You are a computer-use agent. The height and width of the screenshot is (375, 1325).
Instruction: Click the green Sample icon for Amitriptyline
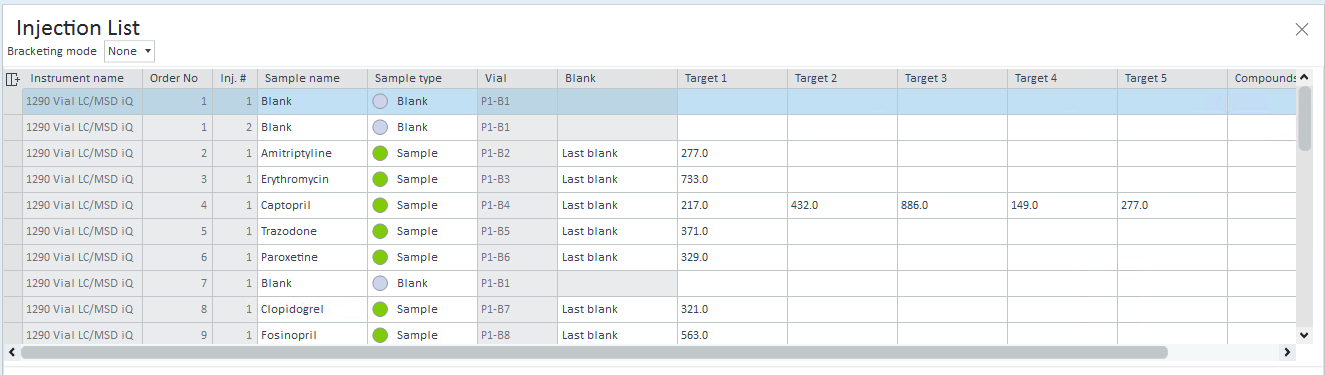coord(380,153)
